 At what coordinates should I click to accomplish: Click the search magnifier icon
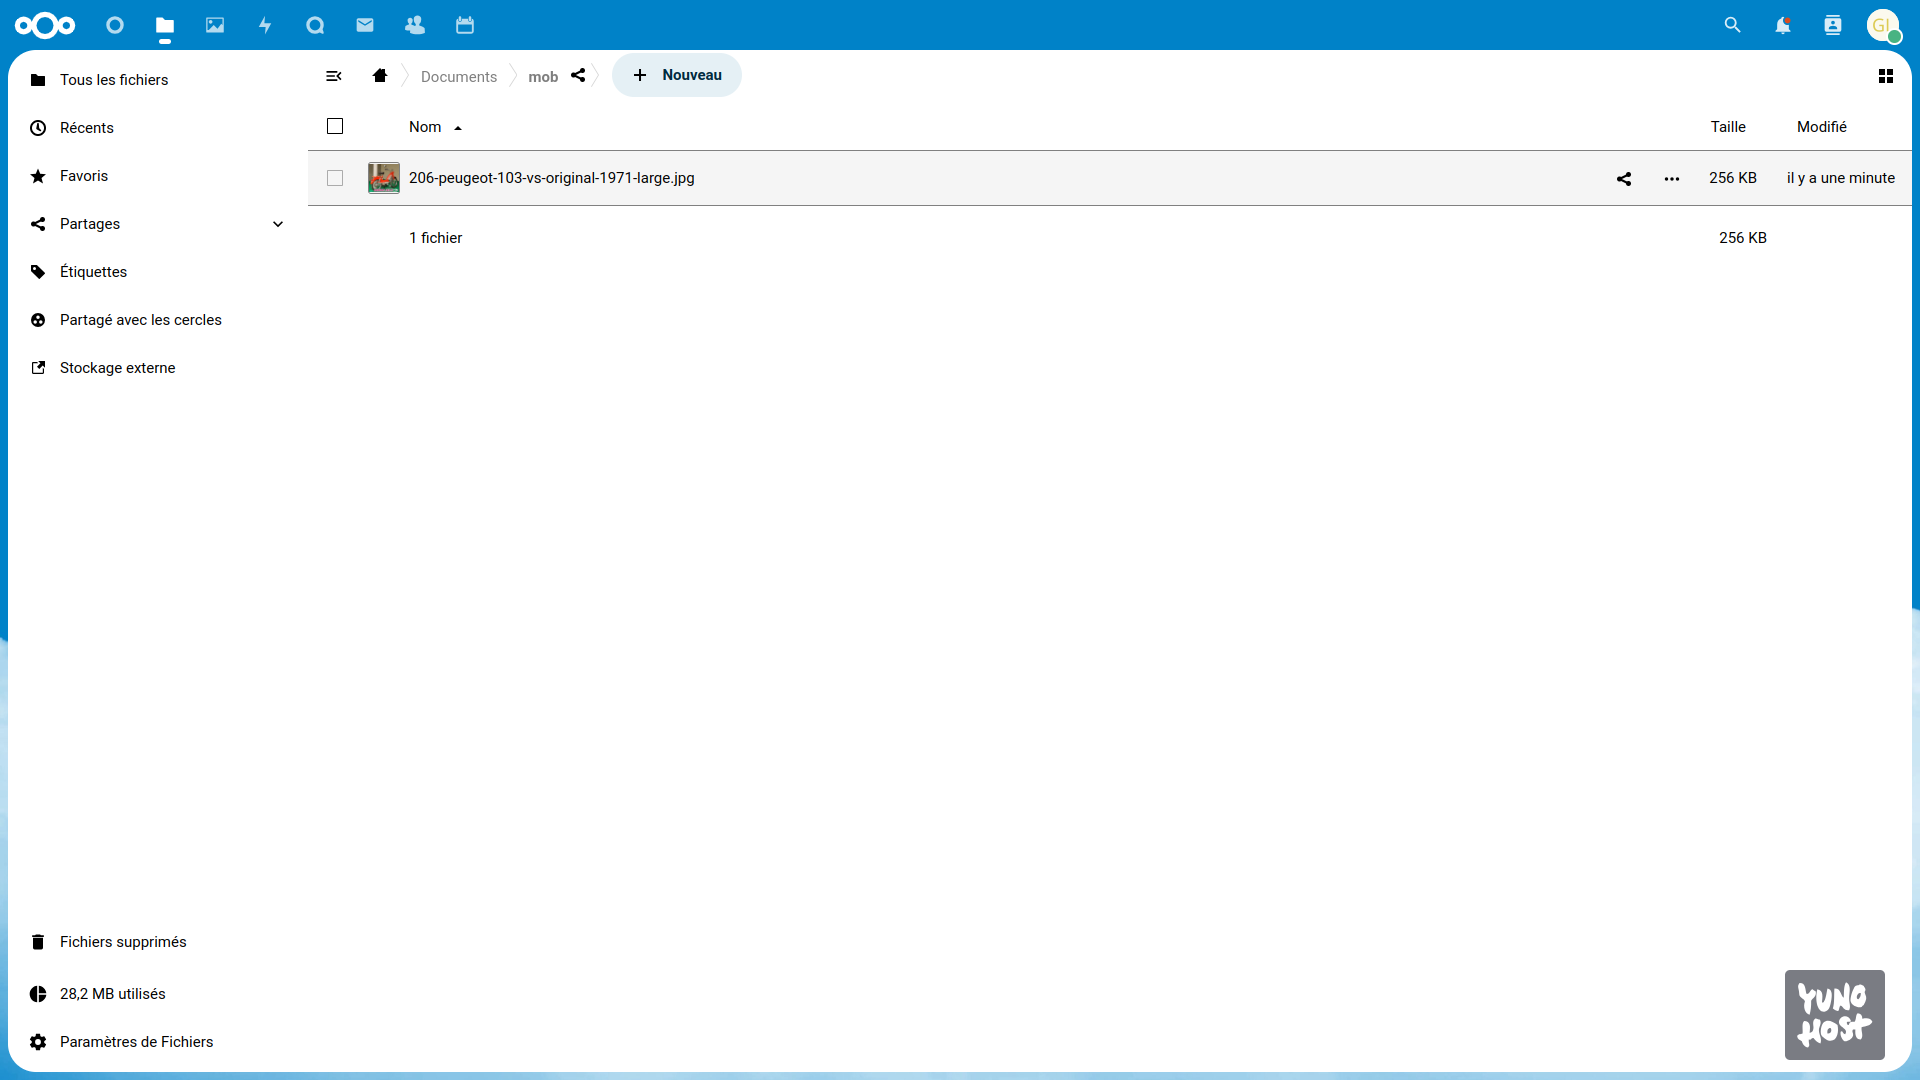[x=1732, y=25]
